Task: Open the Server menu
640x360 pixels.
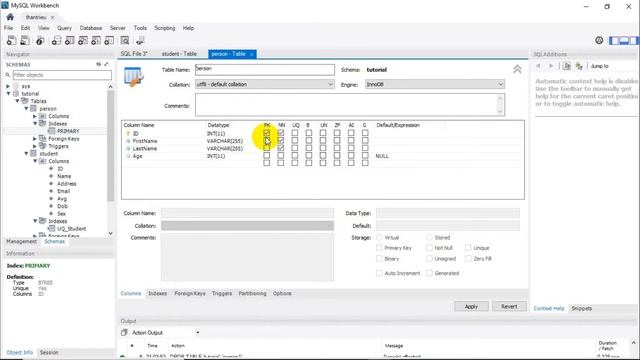Action: pos(118,28)
